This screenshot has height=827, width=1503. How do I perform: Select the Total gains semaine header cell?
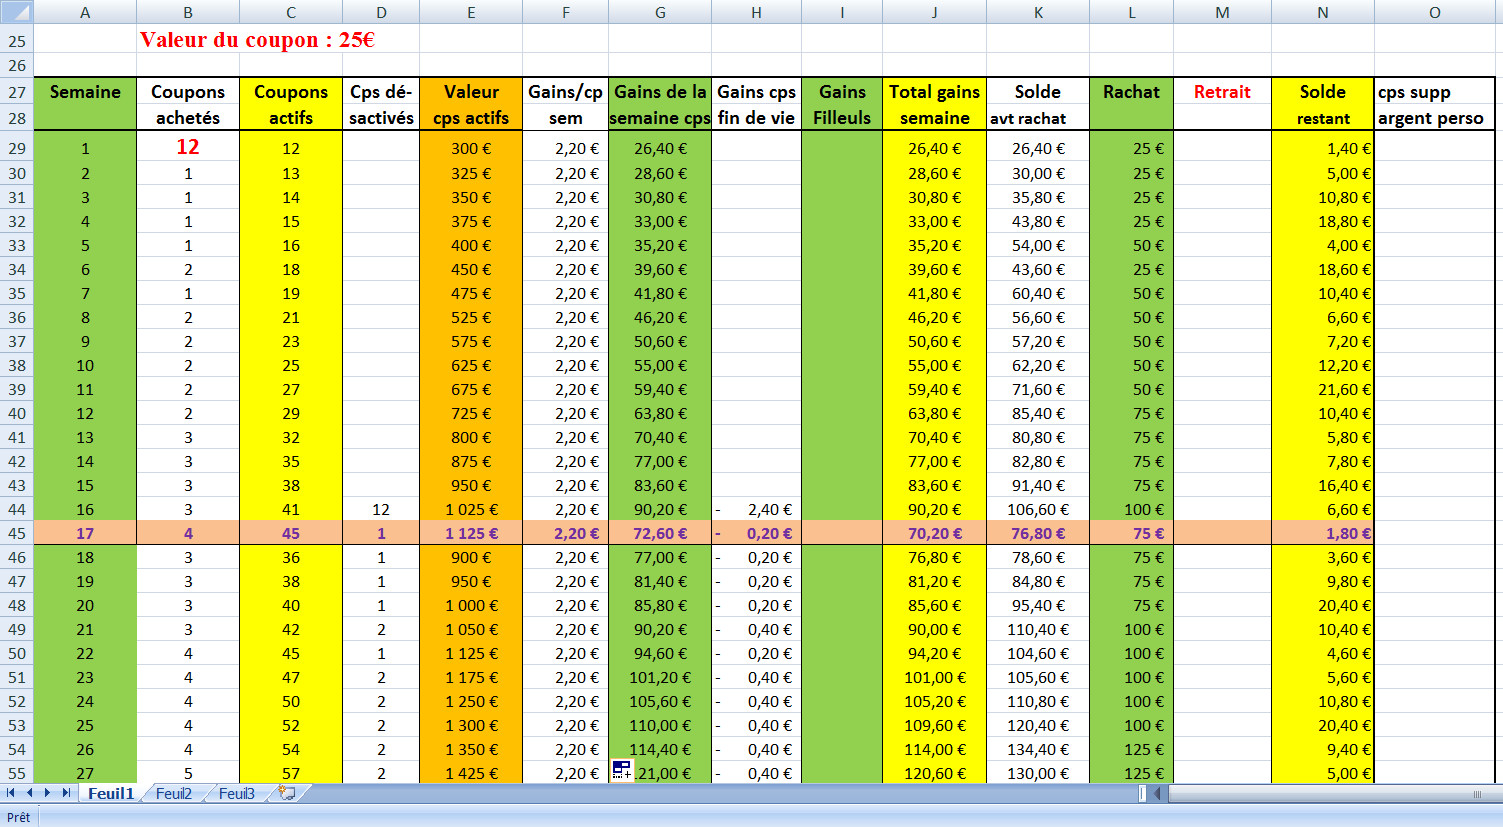(933, 103)
